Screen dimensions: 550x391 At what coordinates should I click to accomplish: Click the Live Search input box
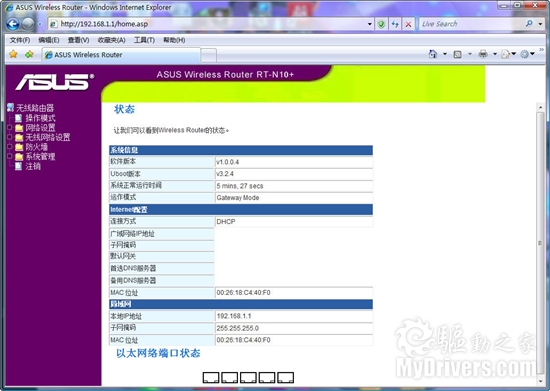coord(471,24)
